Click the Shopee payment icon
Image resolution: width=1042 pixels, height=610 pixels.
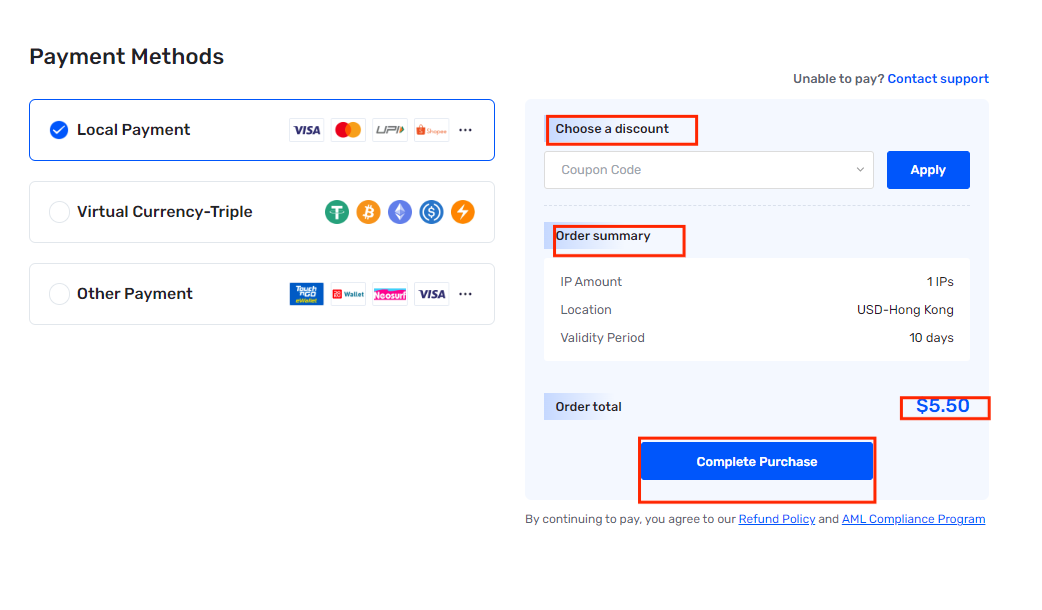[x=431, y=130]
